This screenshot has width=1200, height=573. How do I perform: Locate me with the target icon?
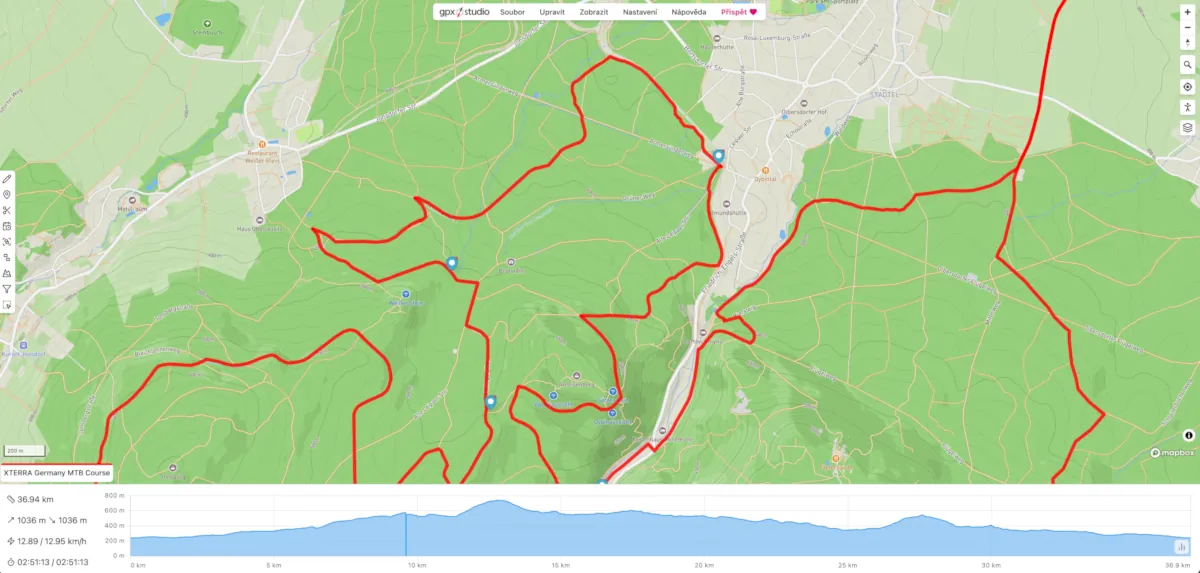(x=1187, y=87)
